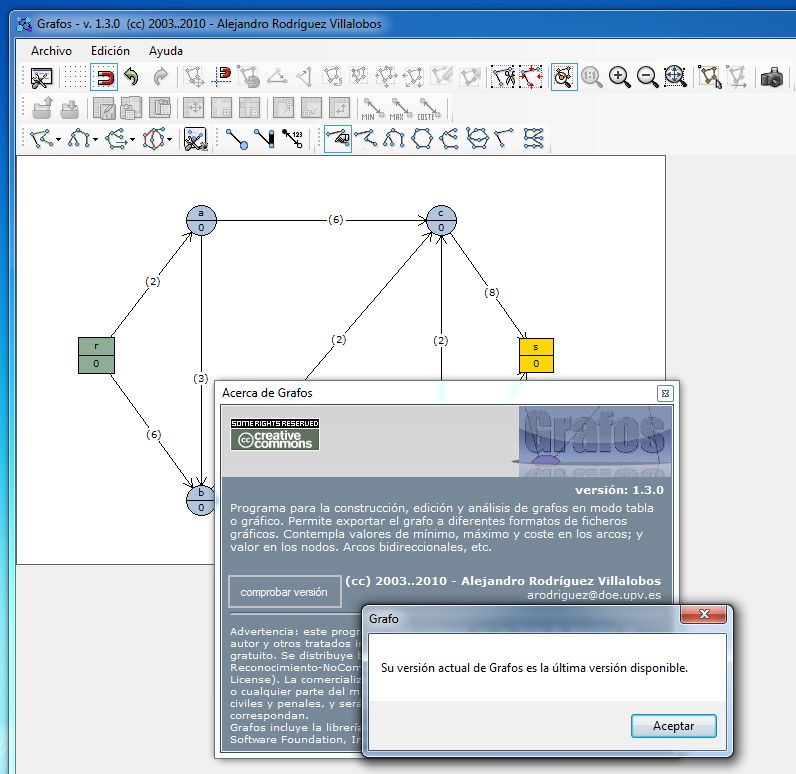Open the Archivo menu

[x=51, y=50]
